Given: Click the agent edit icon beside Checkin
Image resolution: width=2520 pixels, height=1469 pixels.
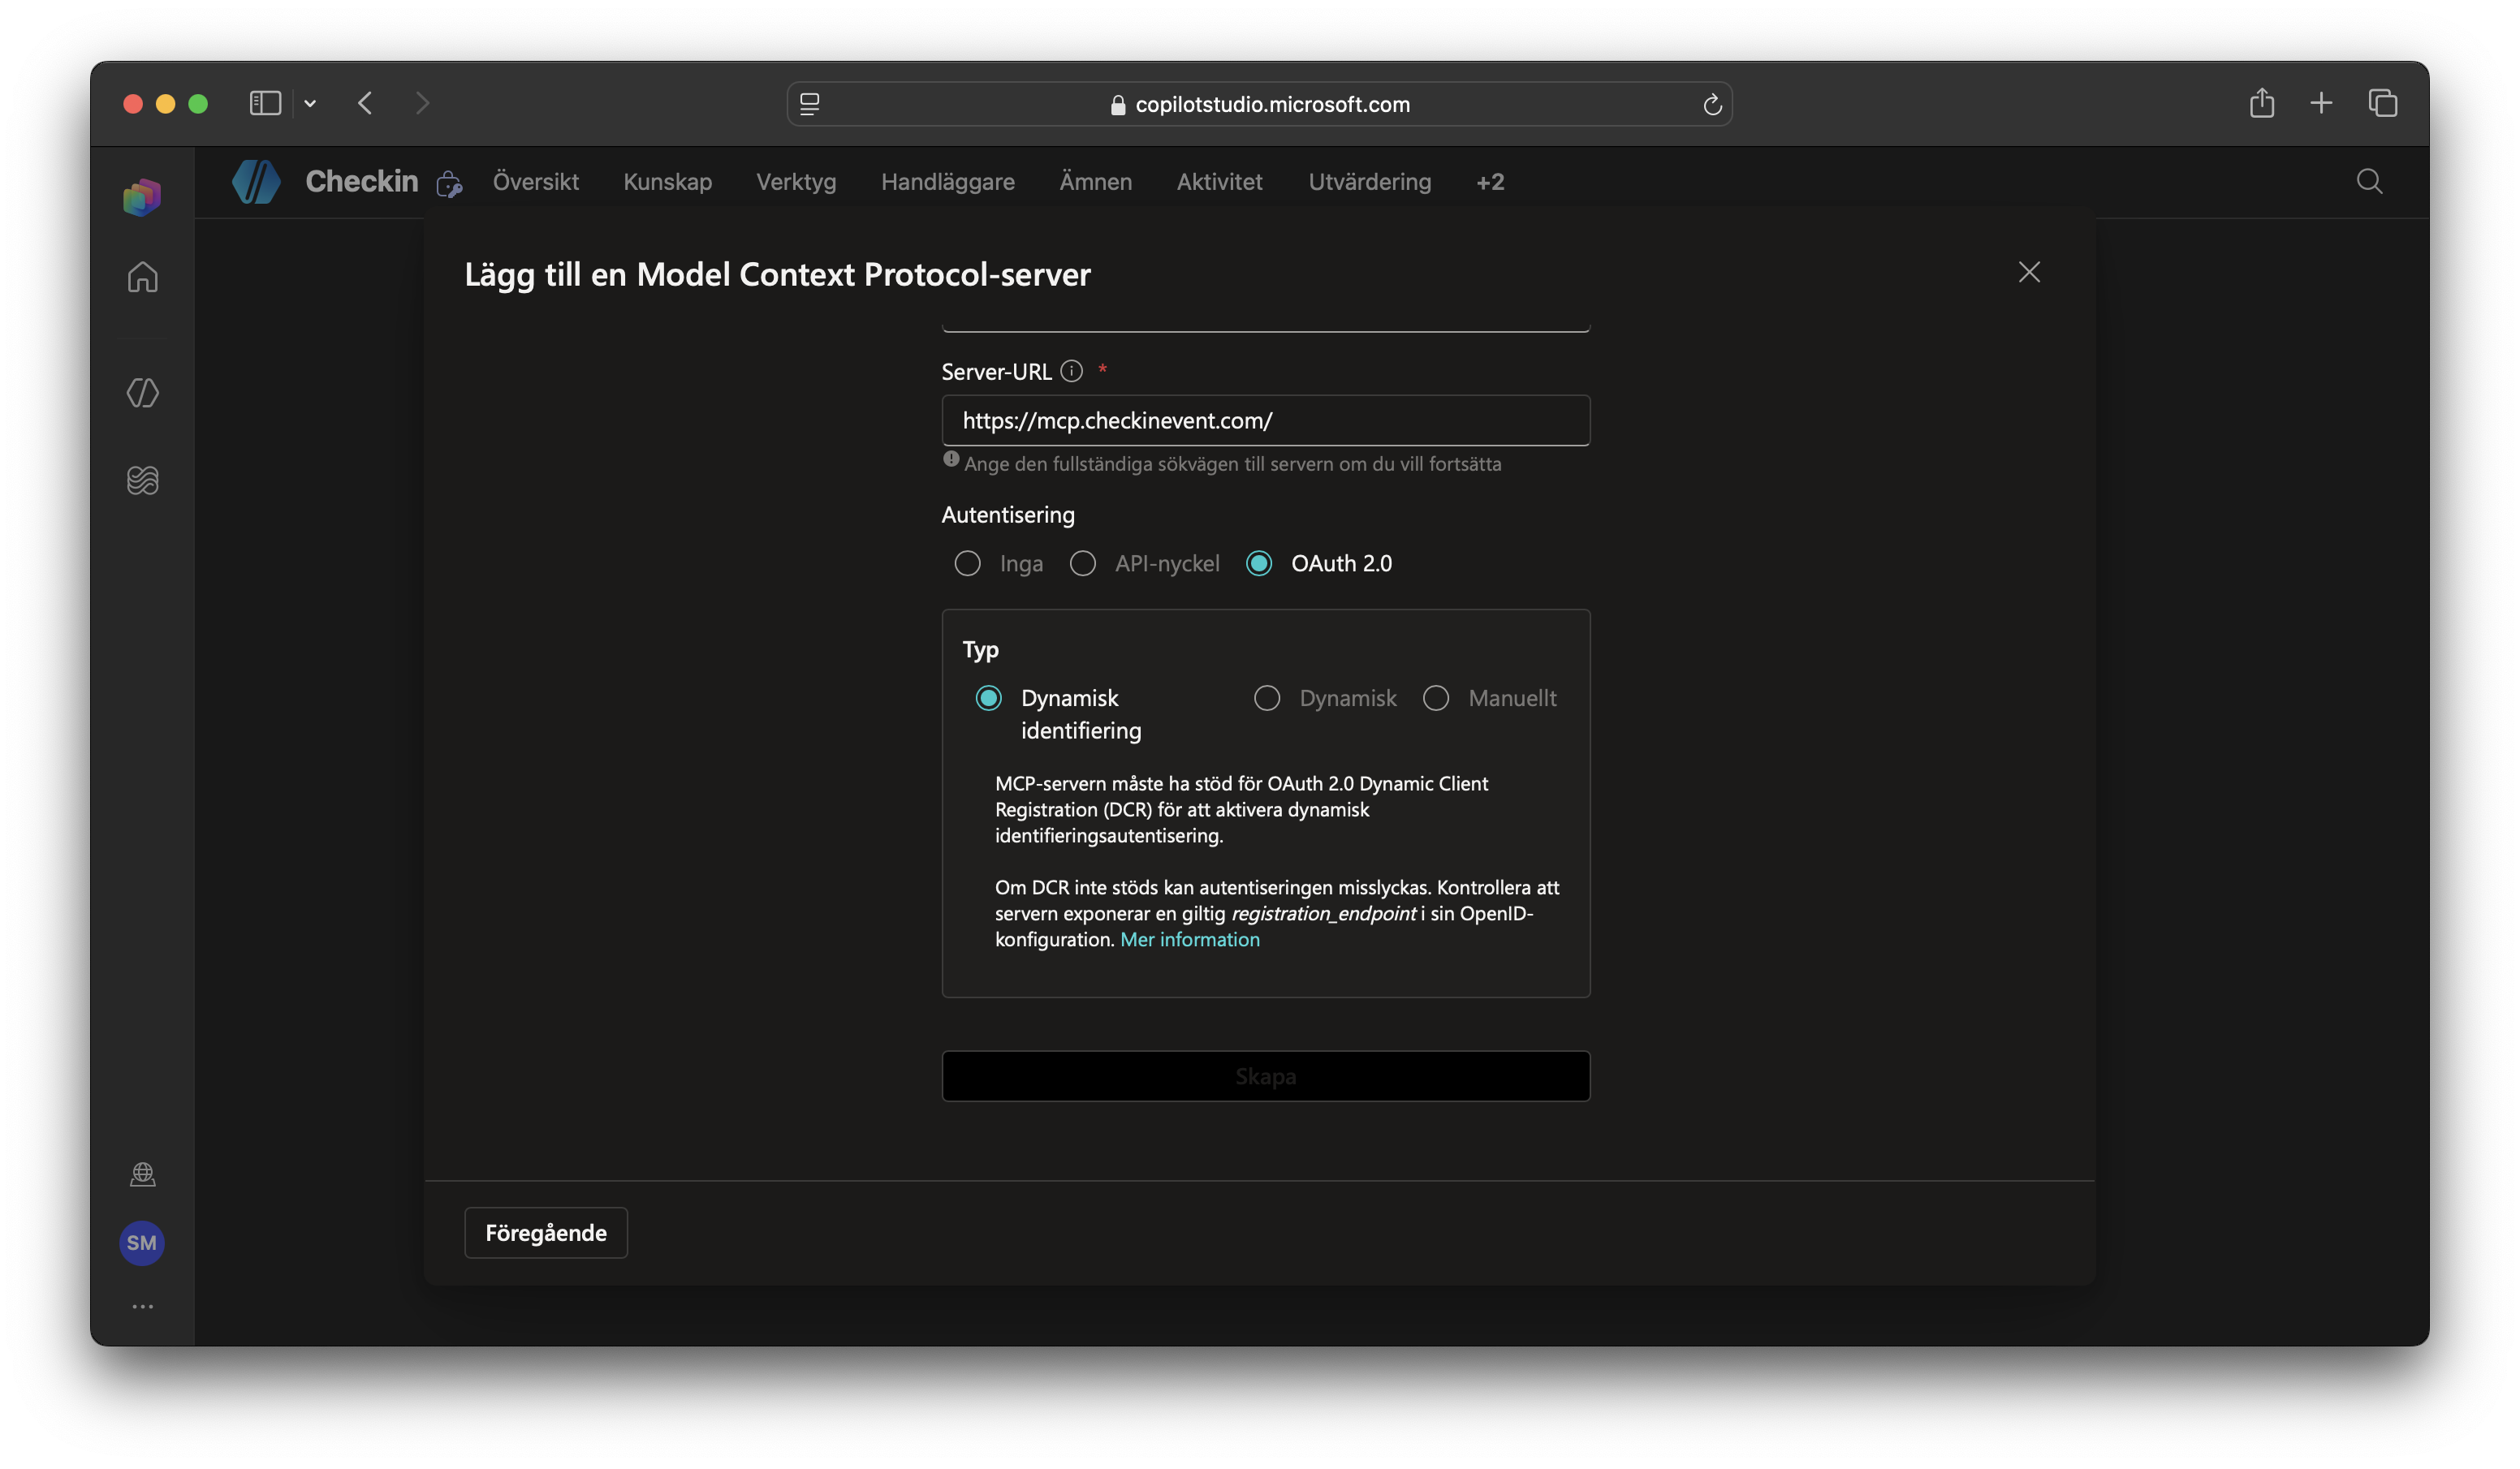Looking at the screenshot, I should coord(449,184).
